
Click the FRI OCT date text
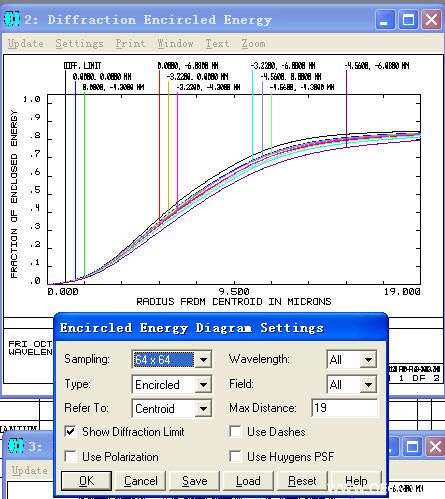[x=30, y=344]
